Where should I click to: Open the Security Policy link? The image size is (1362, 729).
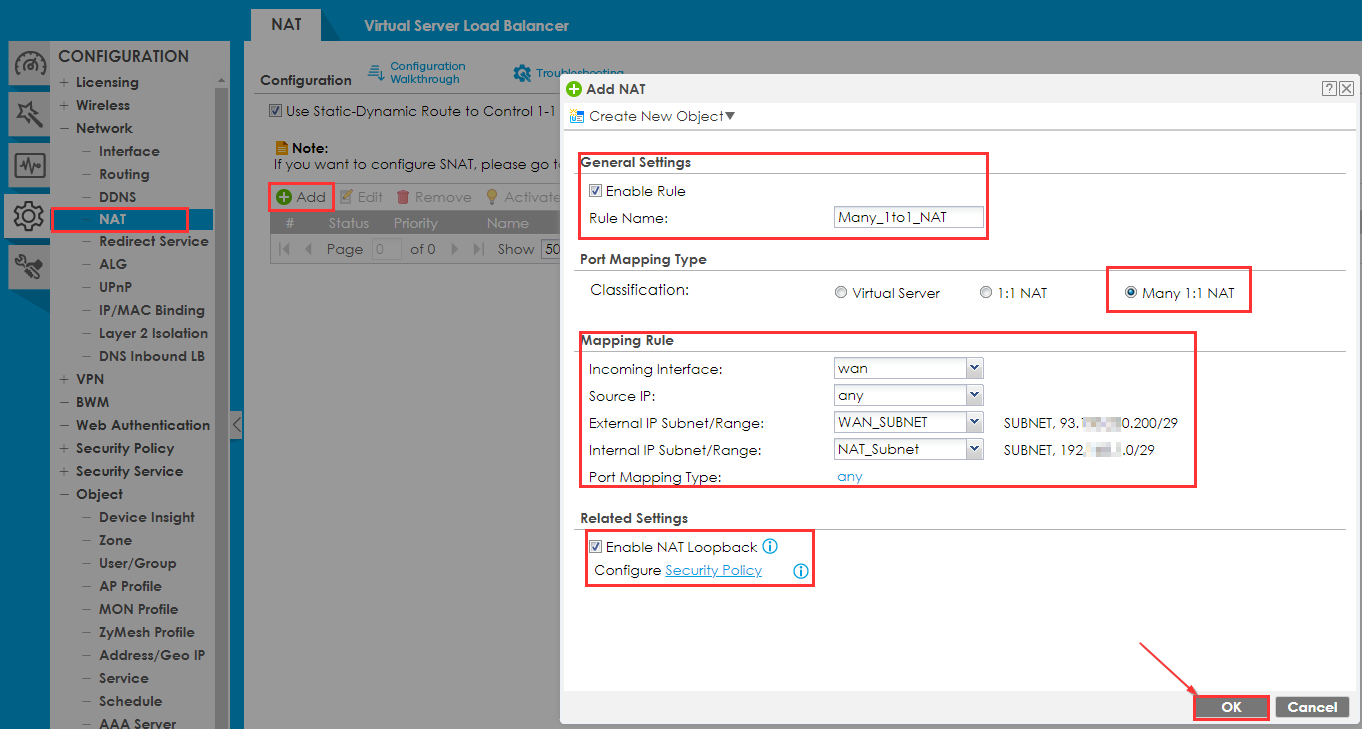pyautogui.click(x=713, y=571)
